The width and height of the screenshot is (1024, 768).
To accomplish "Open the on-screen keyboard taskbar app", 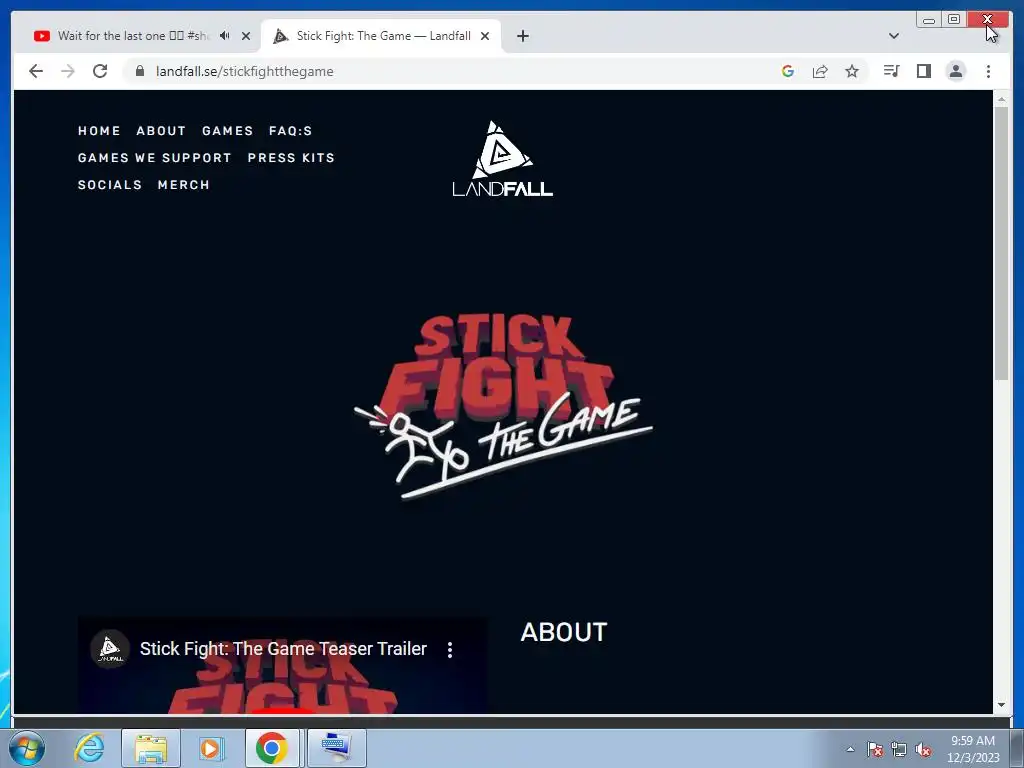I will (x=336, y=748).
